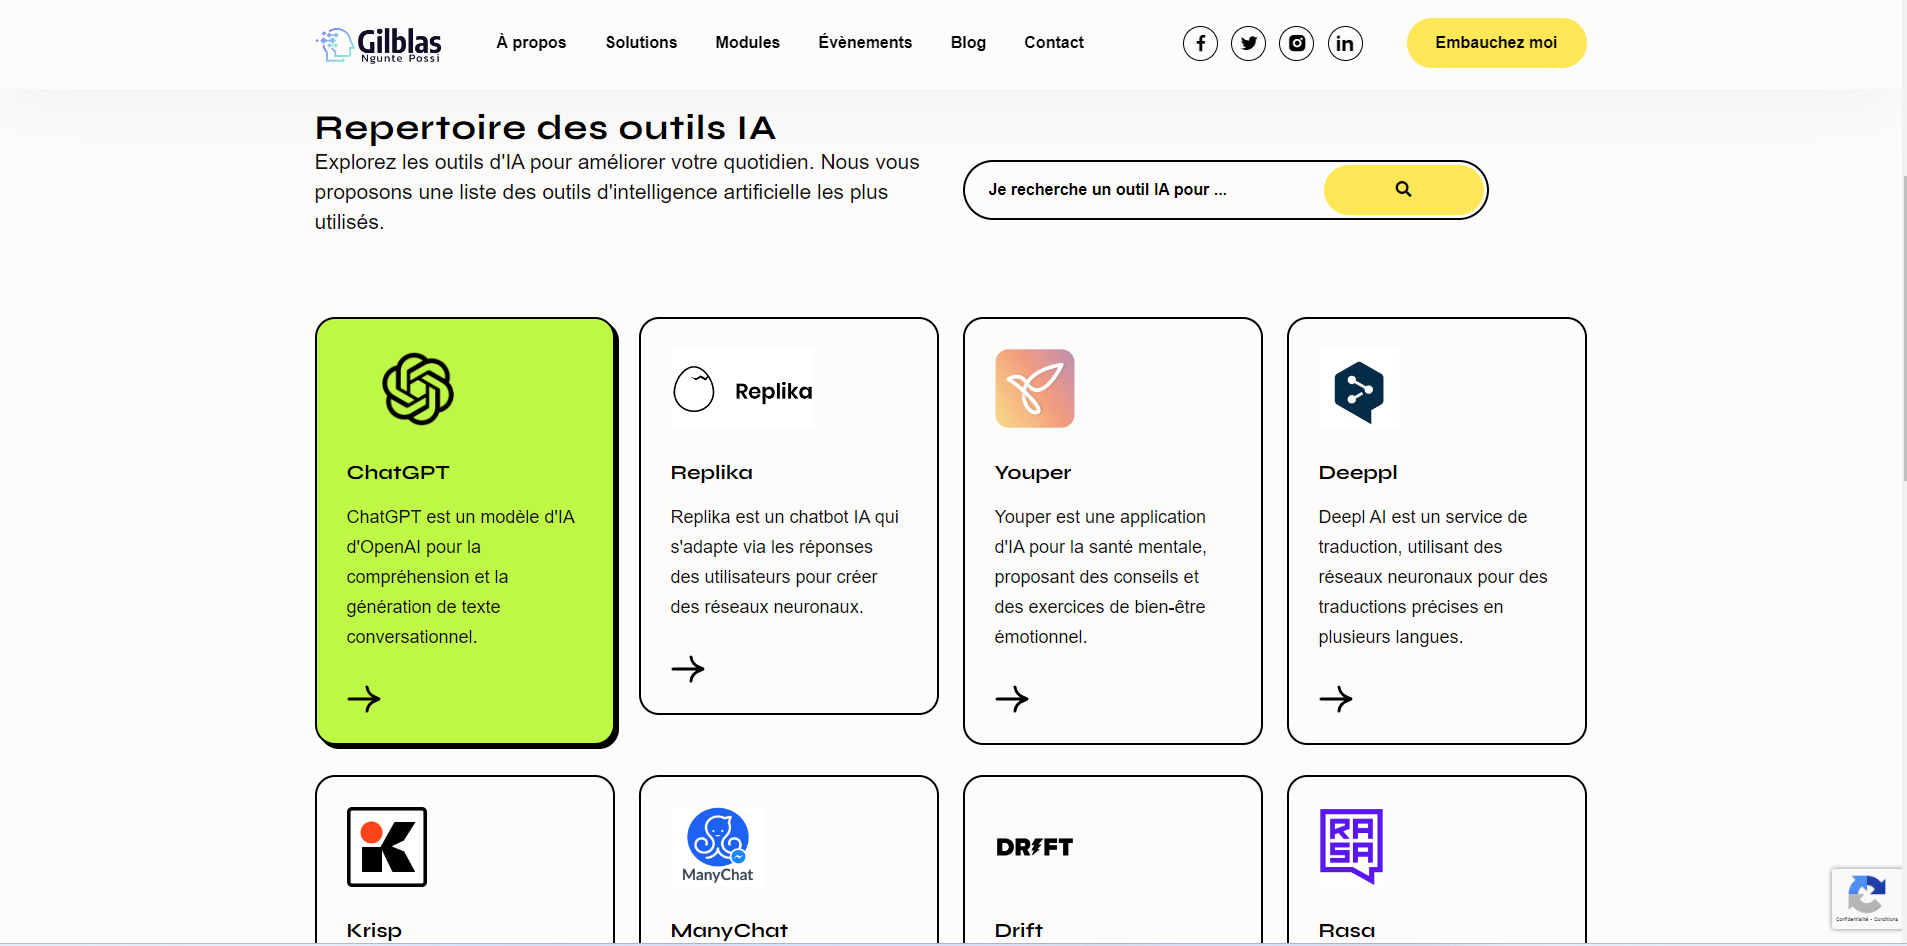1907x946 pixels.
Task: Click the ChatGPT logo icon
Action: pyautogui.click(x=418, y=389)
